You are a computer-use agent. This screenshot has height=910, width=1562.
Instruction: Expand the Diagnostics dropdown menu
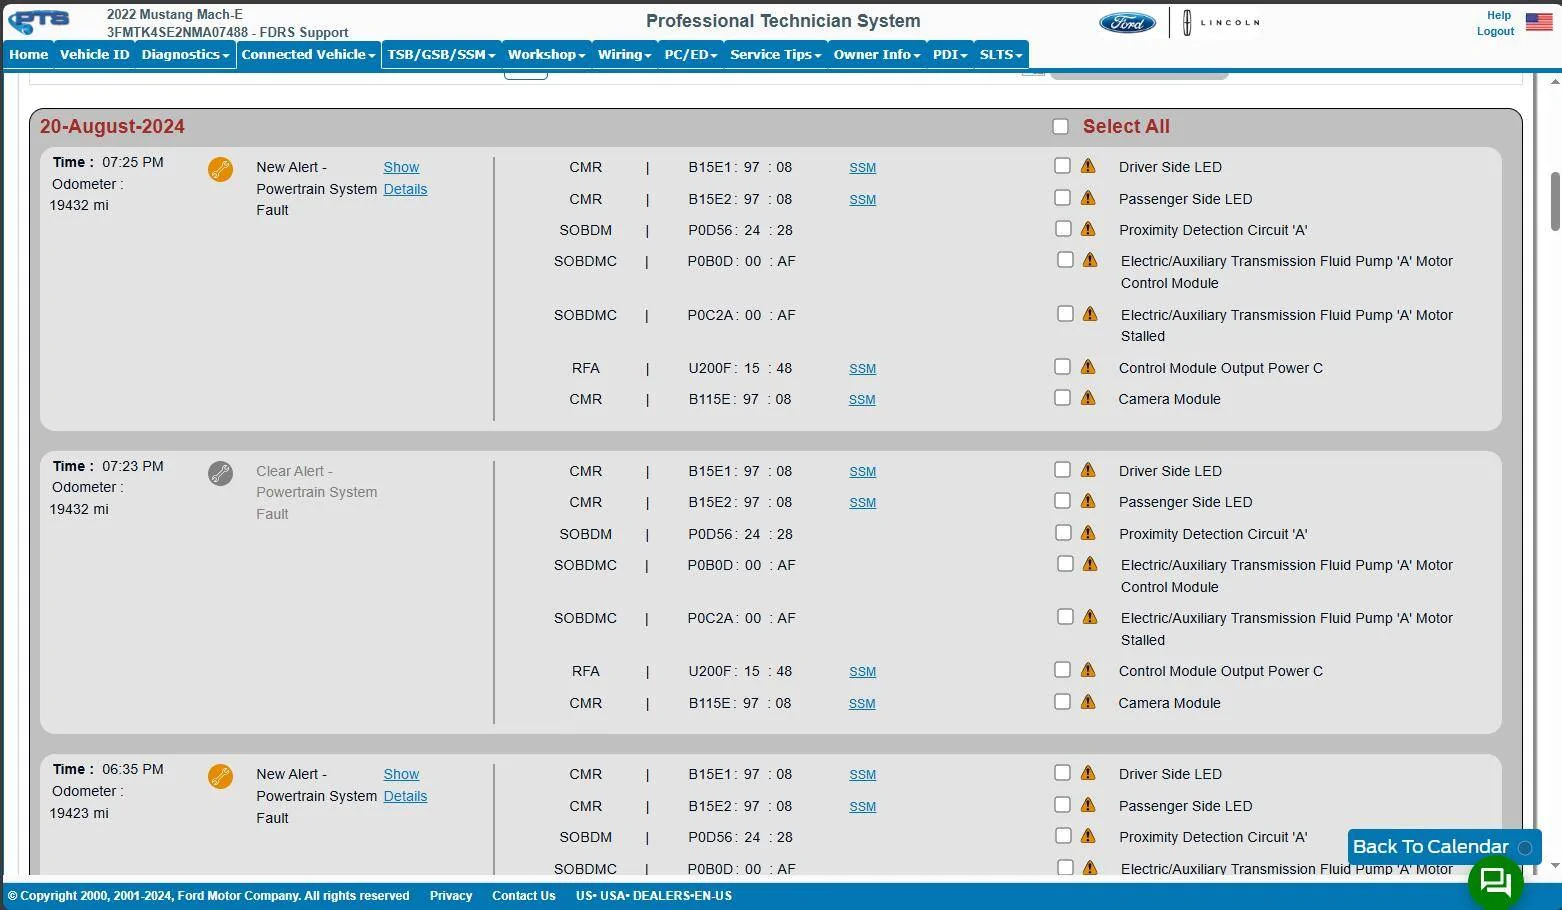click(185, 55)
